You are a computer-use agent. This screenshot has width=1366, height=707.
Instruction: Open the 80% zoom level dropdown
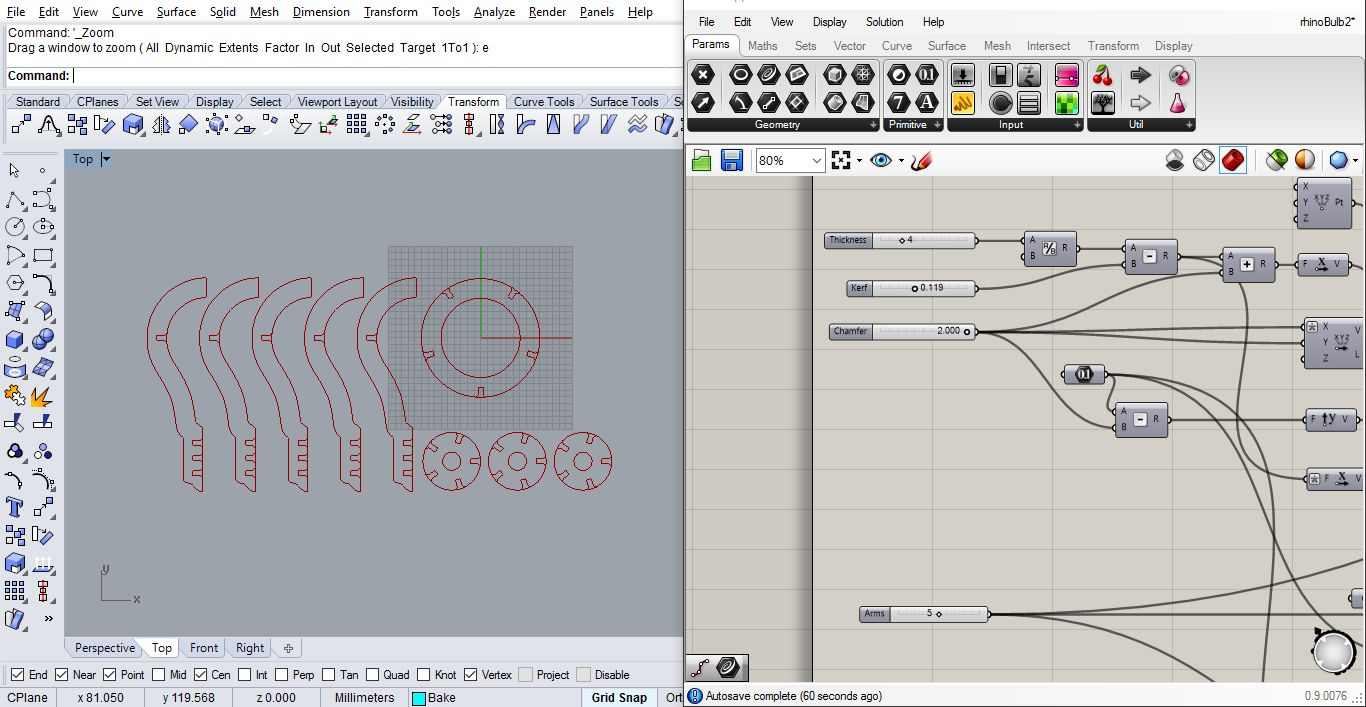[x=816, y=160]
